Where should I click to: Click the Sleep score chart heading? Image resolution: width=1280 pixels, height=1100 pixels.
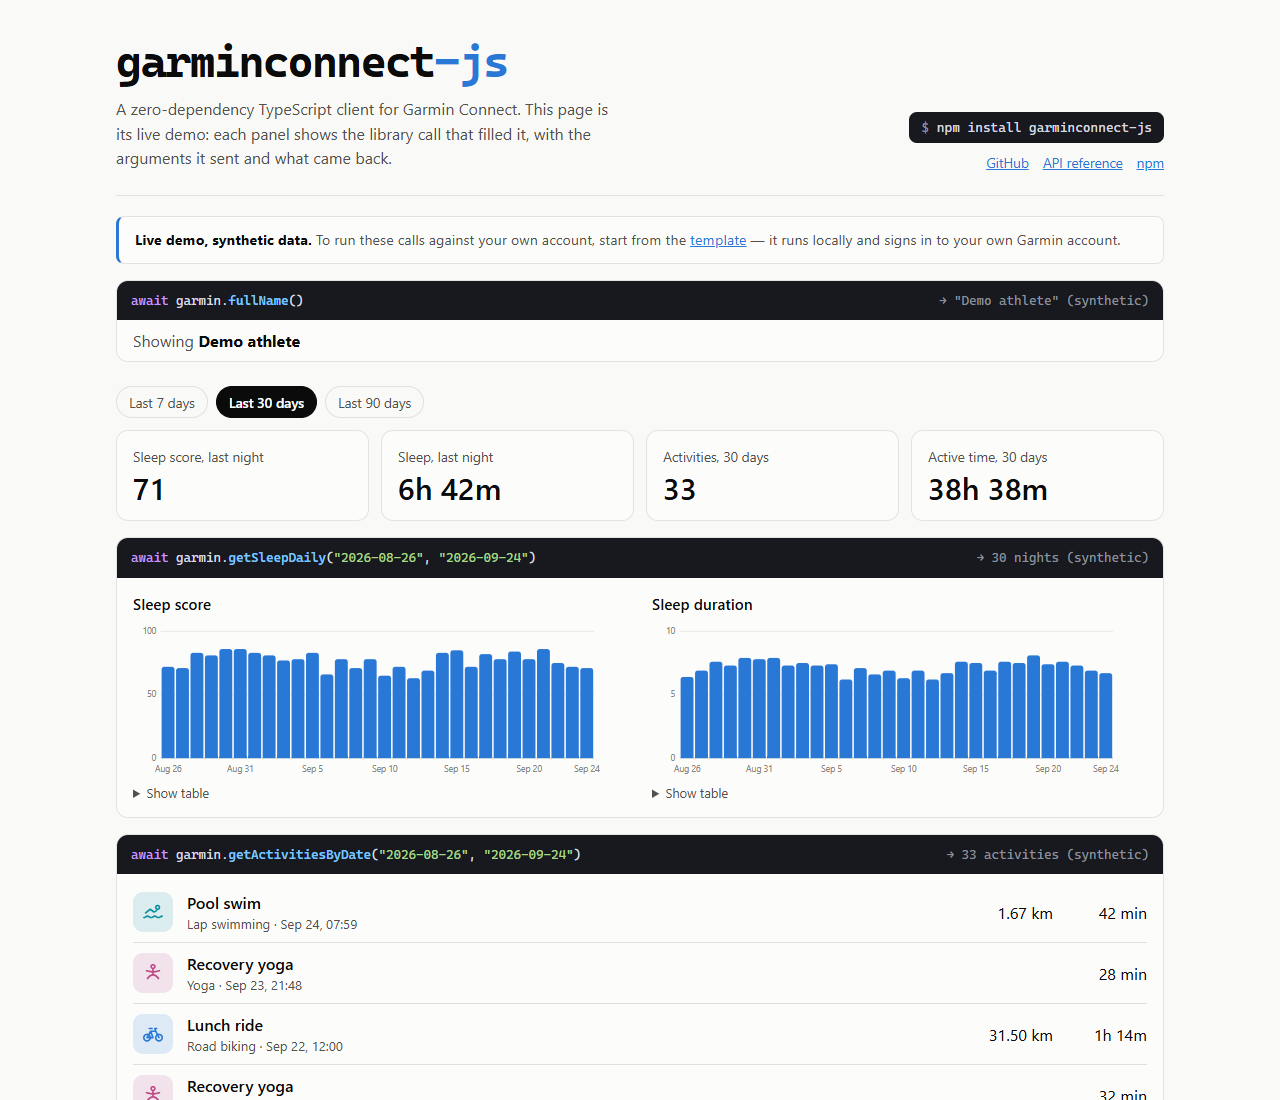[x=172, y=604]
